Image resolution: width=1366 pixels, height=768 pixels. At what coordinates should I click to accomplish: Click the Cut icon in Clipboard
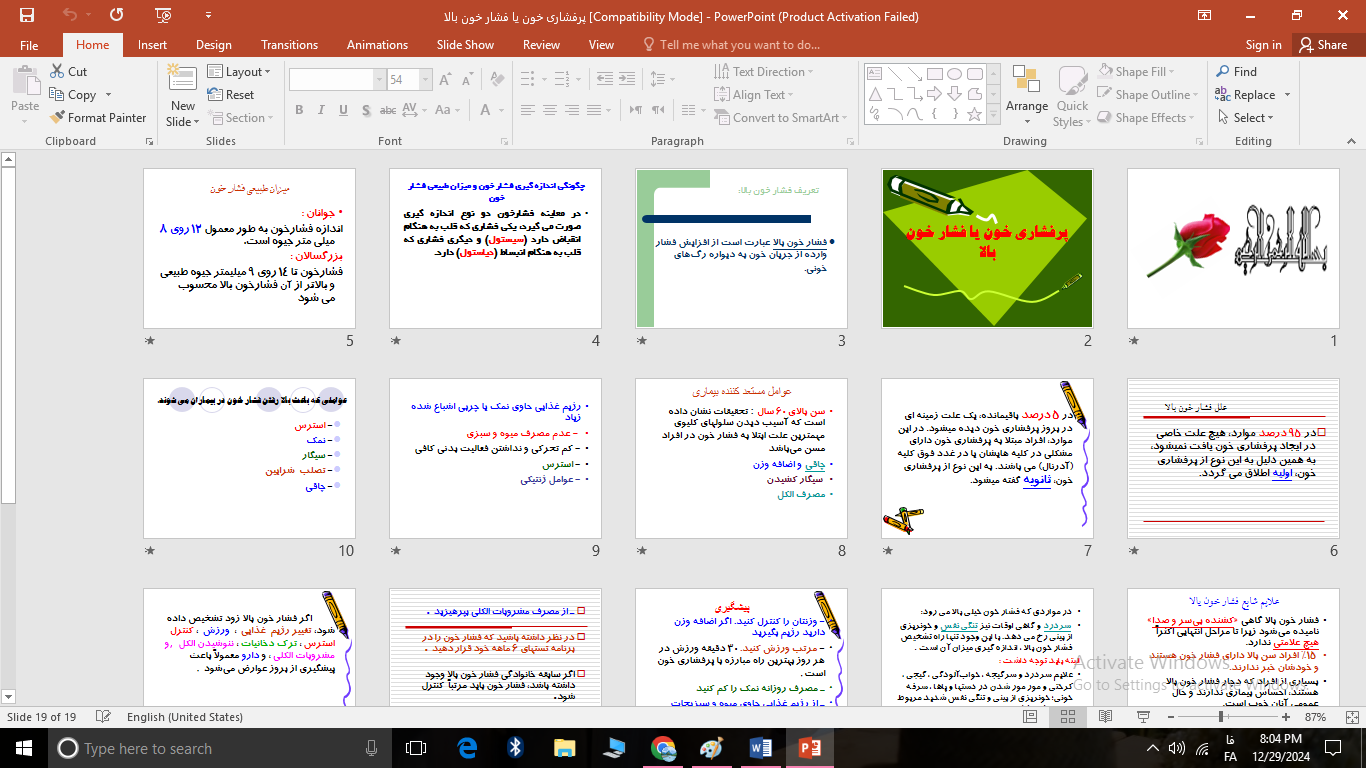point(57,72)
